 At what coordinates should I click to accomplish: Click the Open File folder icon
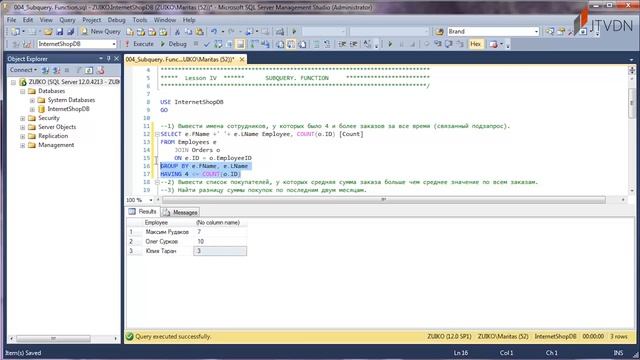pyautogui.click(x=48, y=31)
